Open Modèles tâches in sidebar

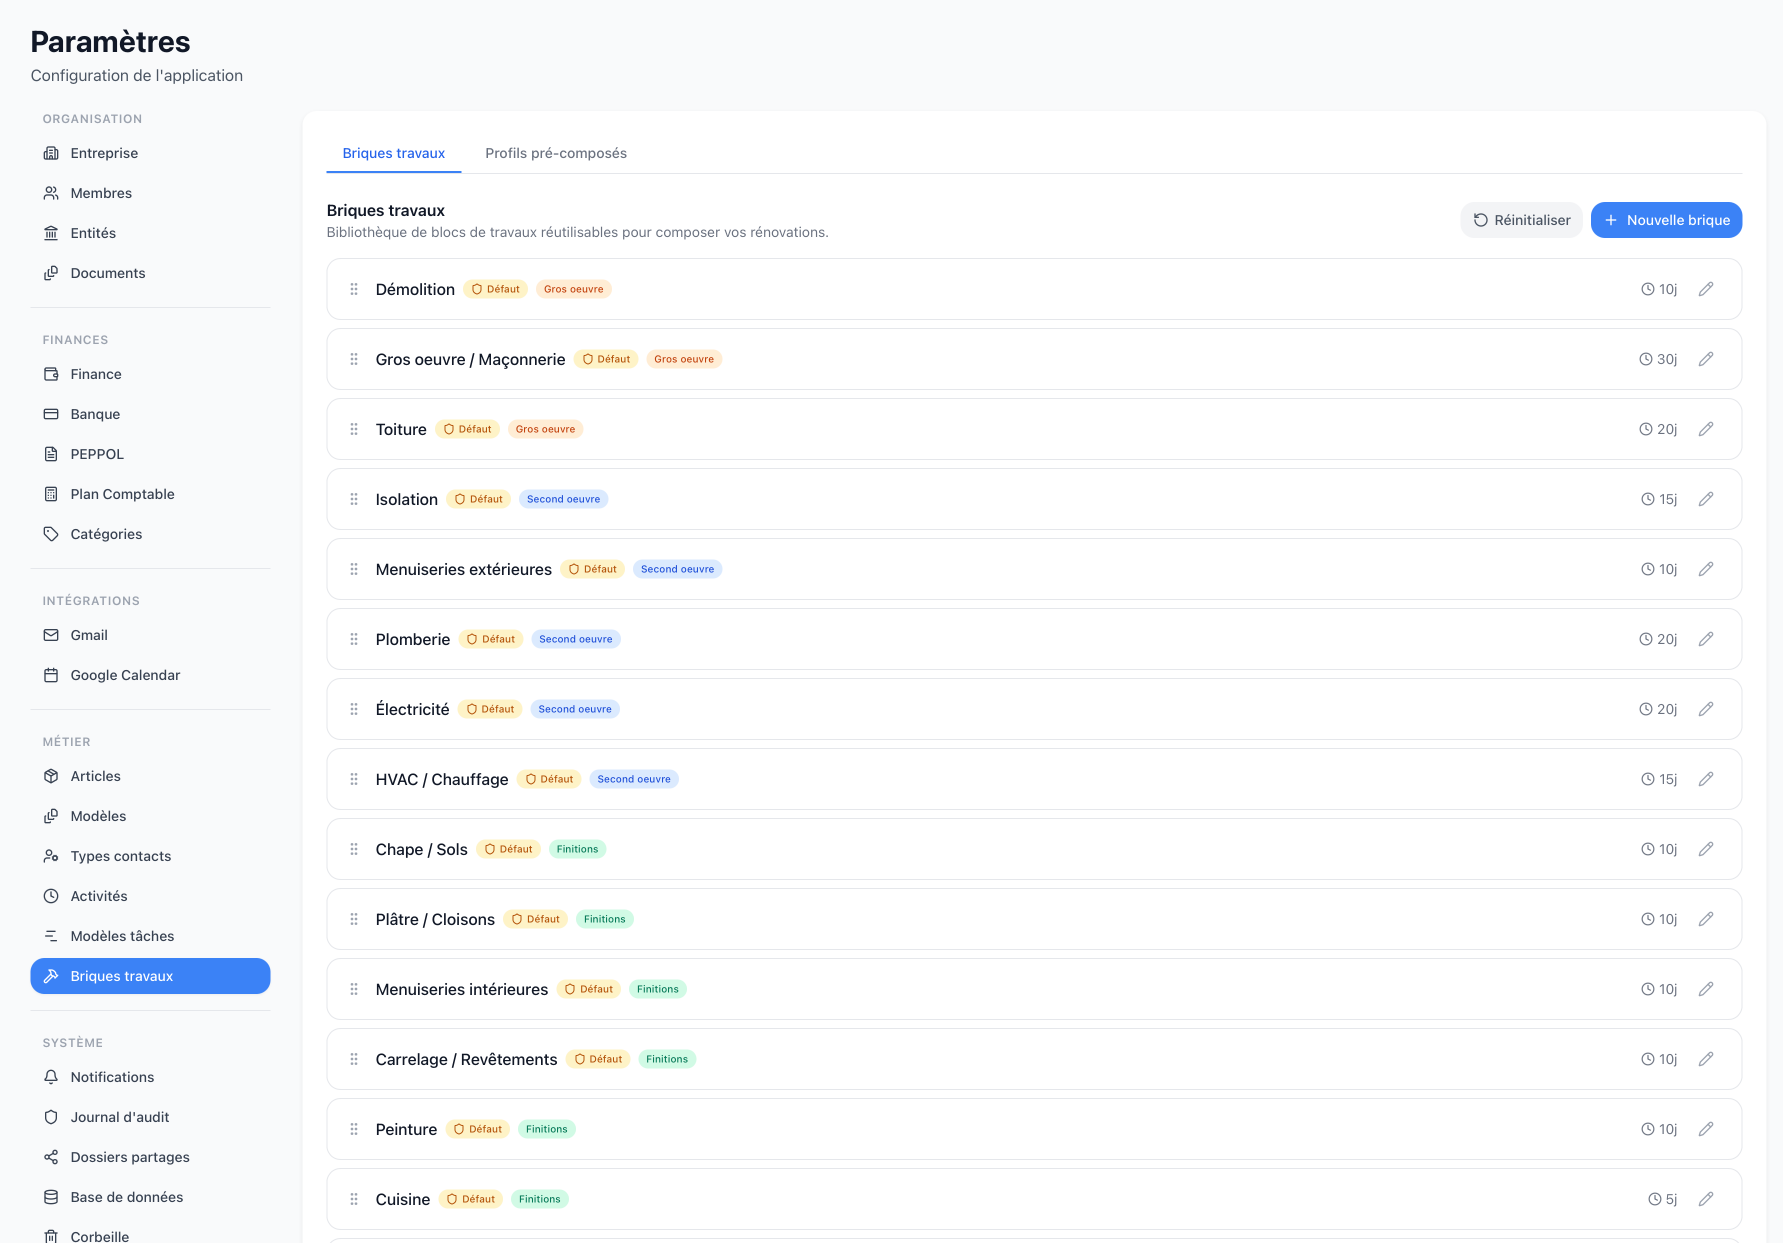150,936
